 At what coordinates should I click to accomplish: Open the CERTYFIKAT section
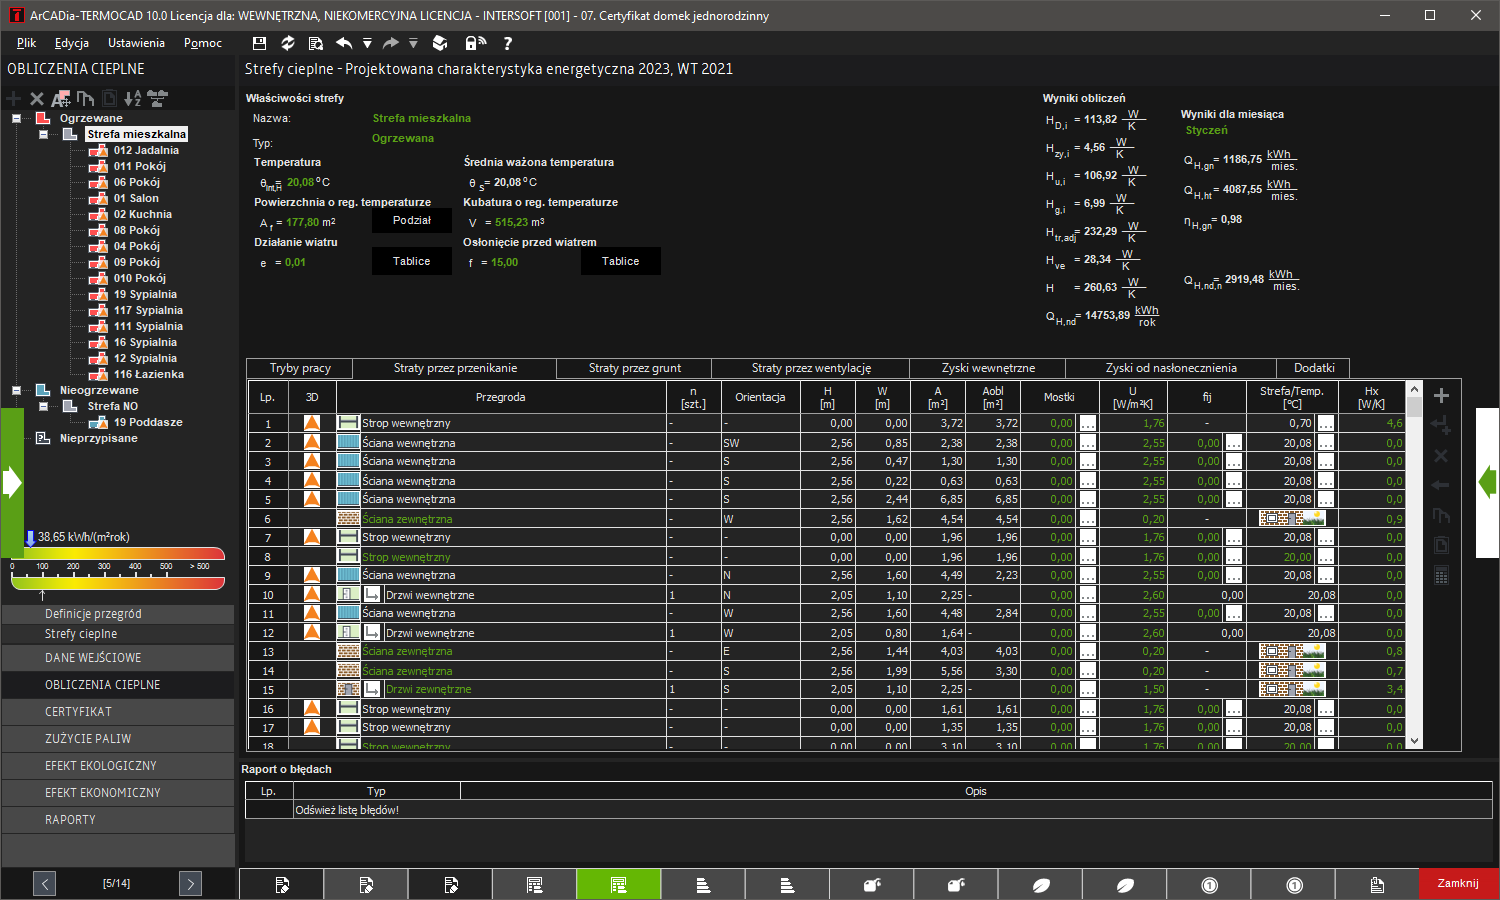(x=118, y=712)
